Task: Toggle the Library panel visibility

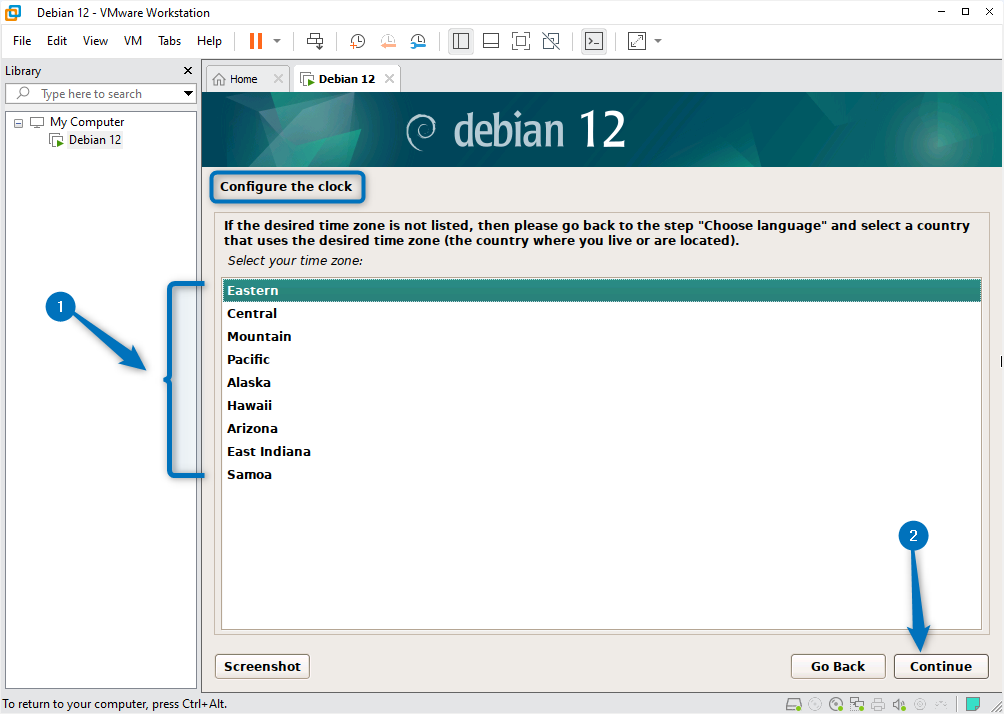Action: click(x=460, y=41)
